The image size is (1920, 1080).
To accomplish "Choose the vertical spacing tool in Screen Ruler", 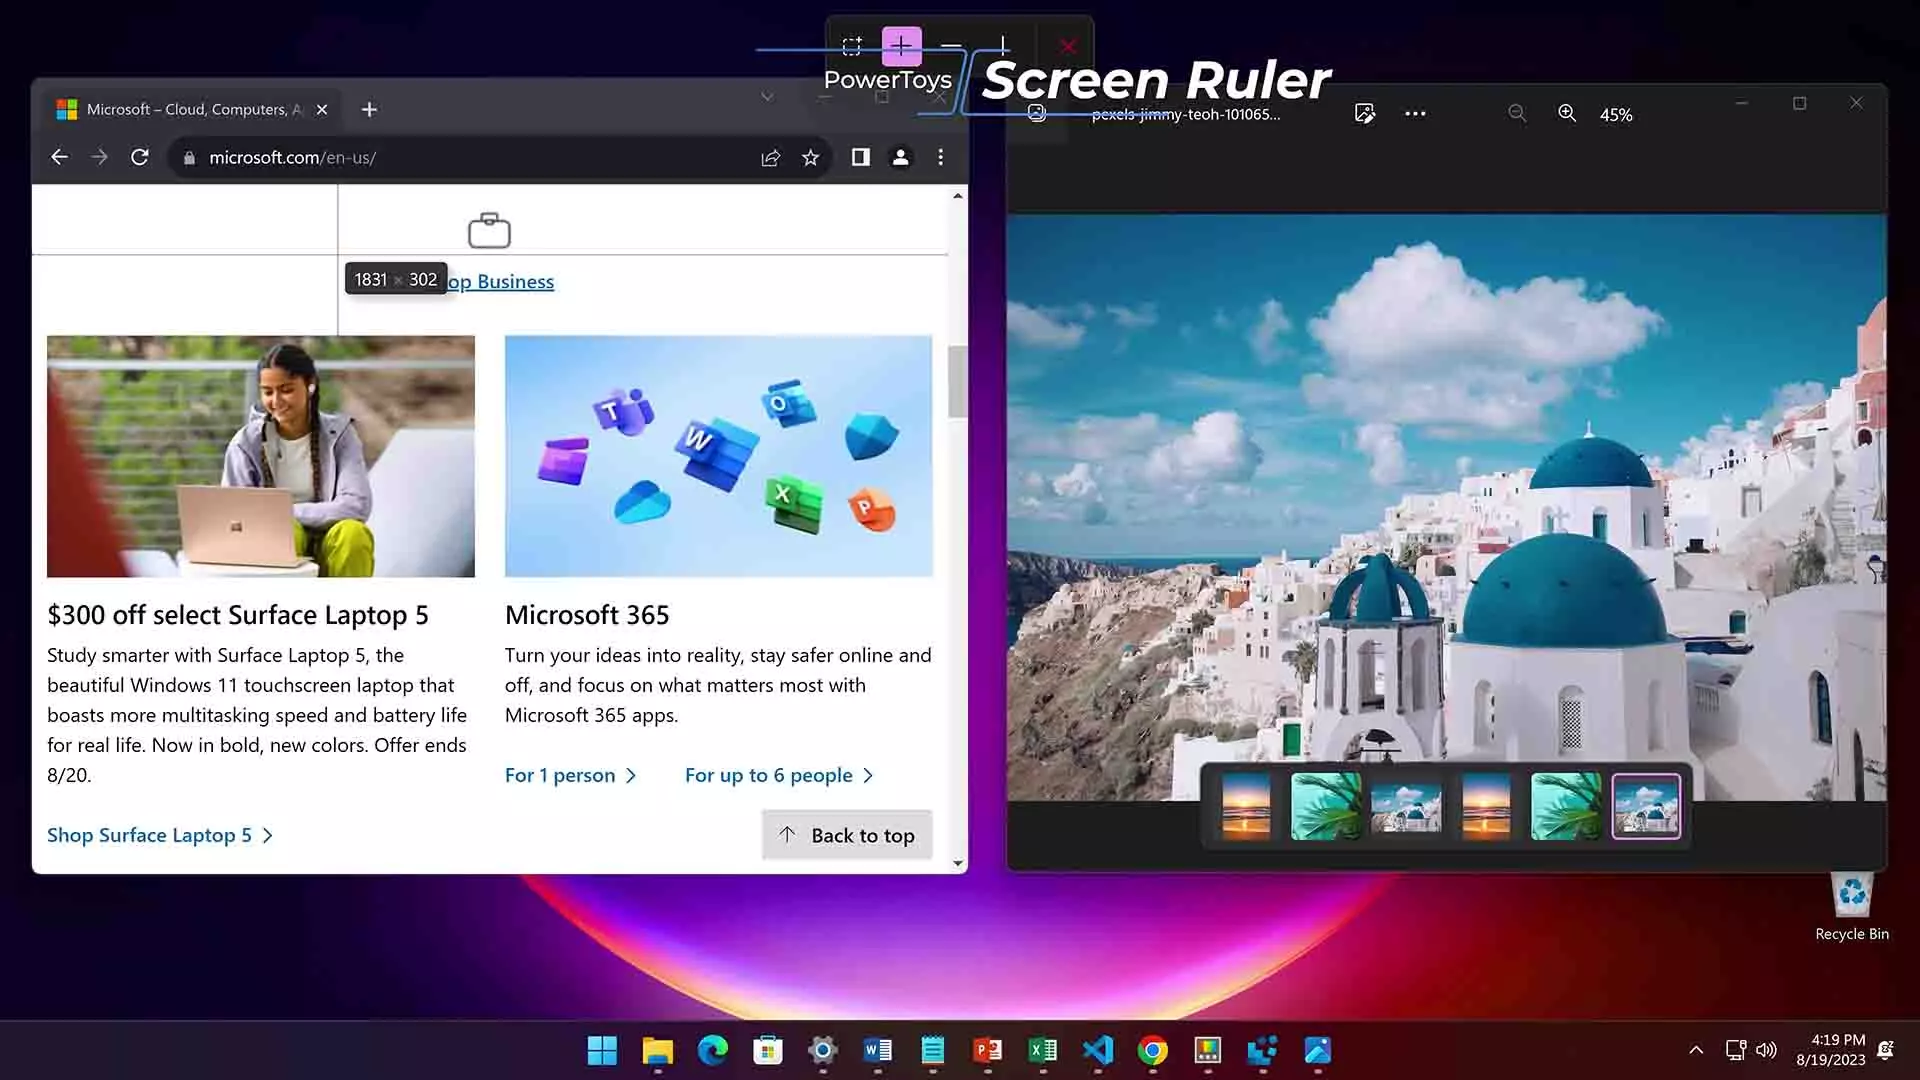I will point(1002,46).
